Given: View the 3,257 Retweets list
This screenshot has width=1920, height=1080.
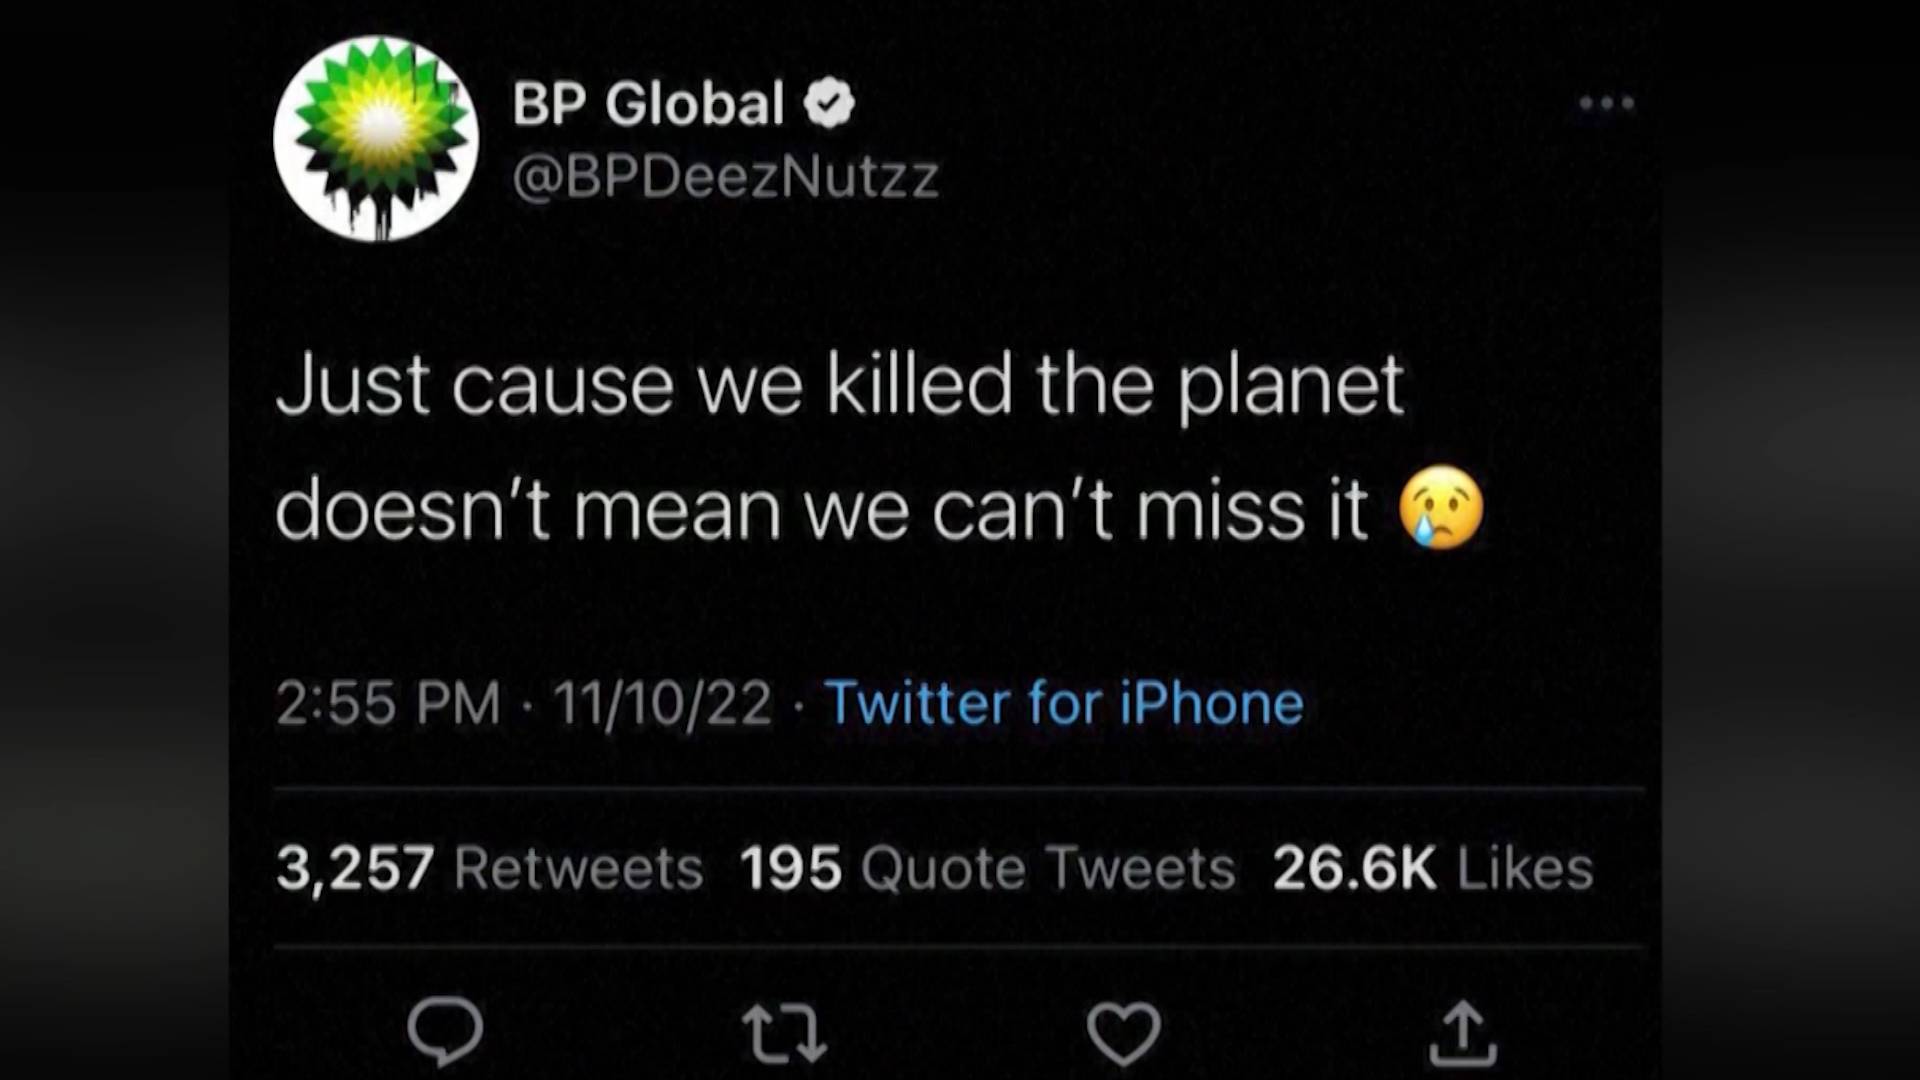Looking at the screenshot, I should click(x=489, y=868).
